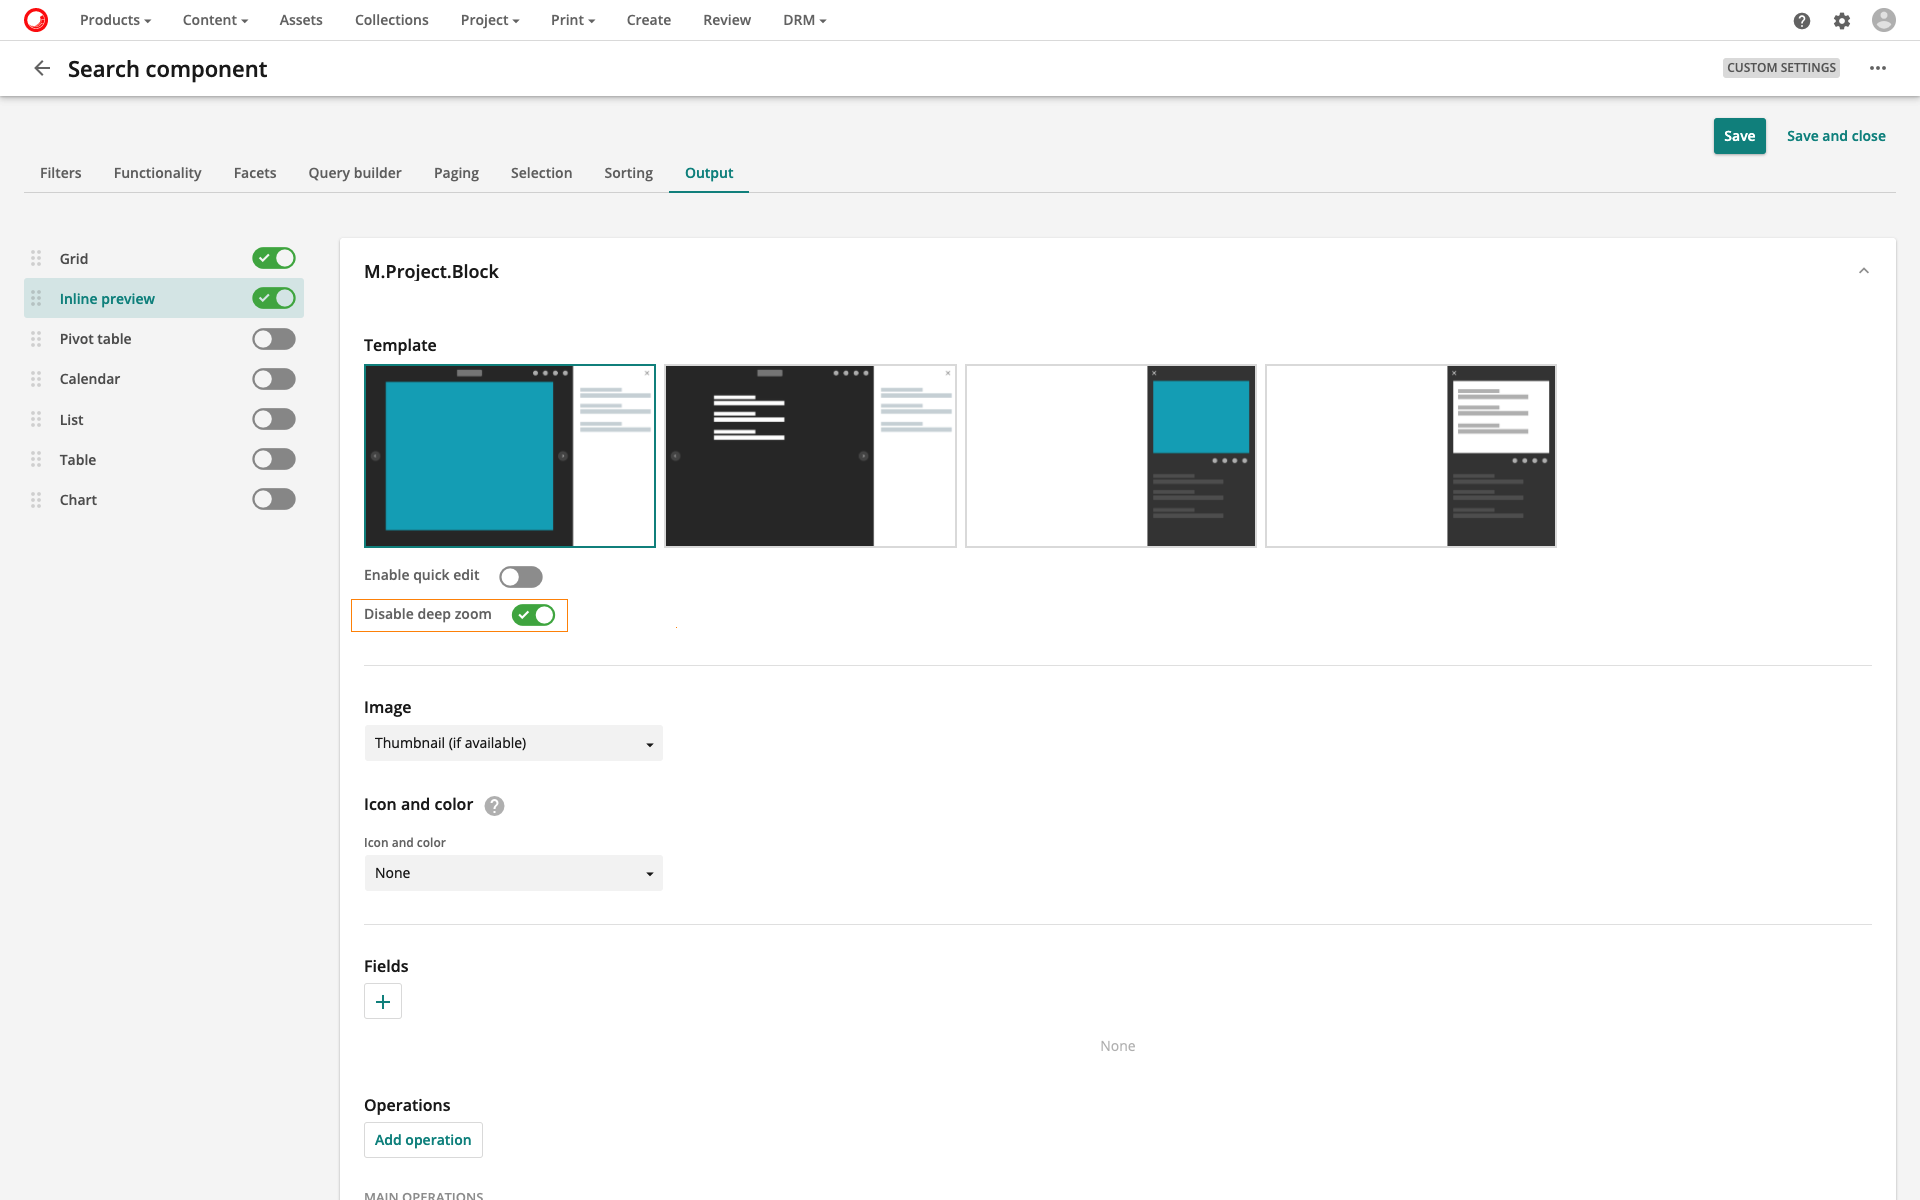Click the Add operation button
The height and width of the screenshot is (1200, 1920).
[423, 1140]
